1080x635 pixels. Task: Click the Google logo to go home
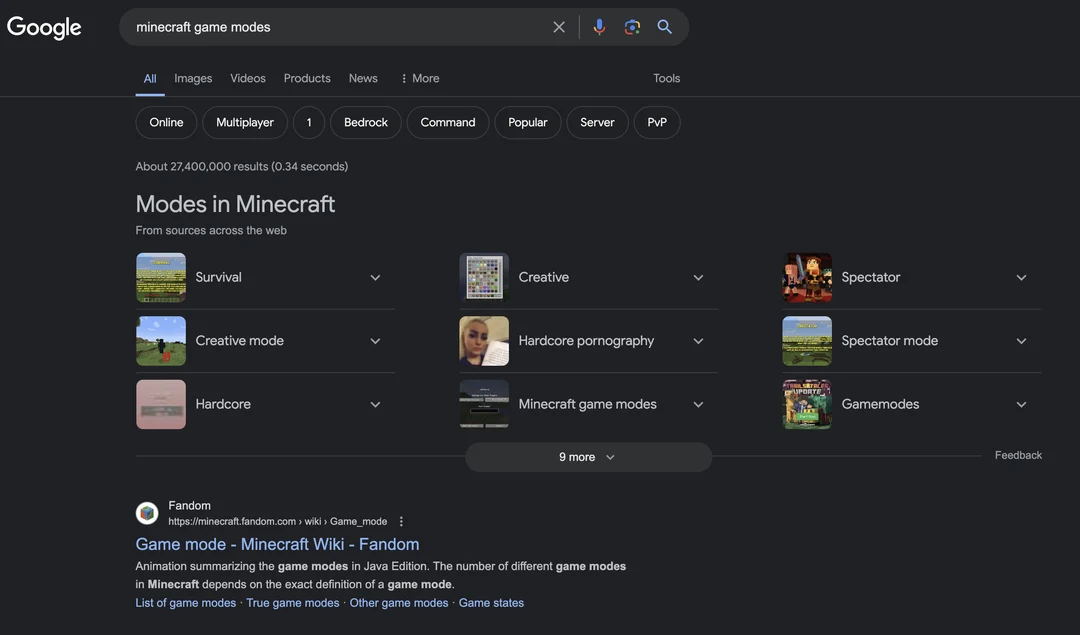(44, 27)
